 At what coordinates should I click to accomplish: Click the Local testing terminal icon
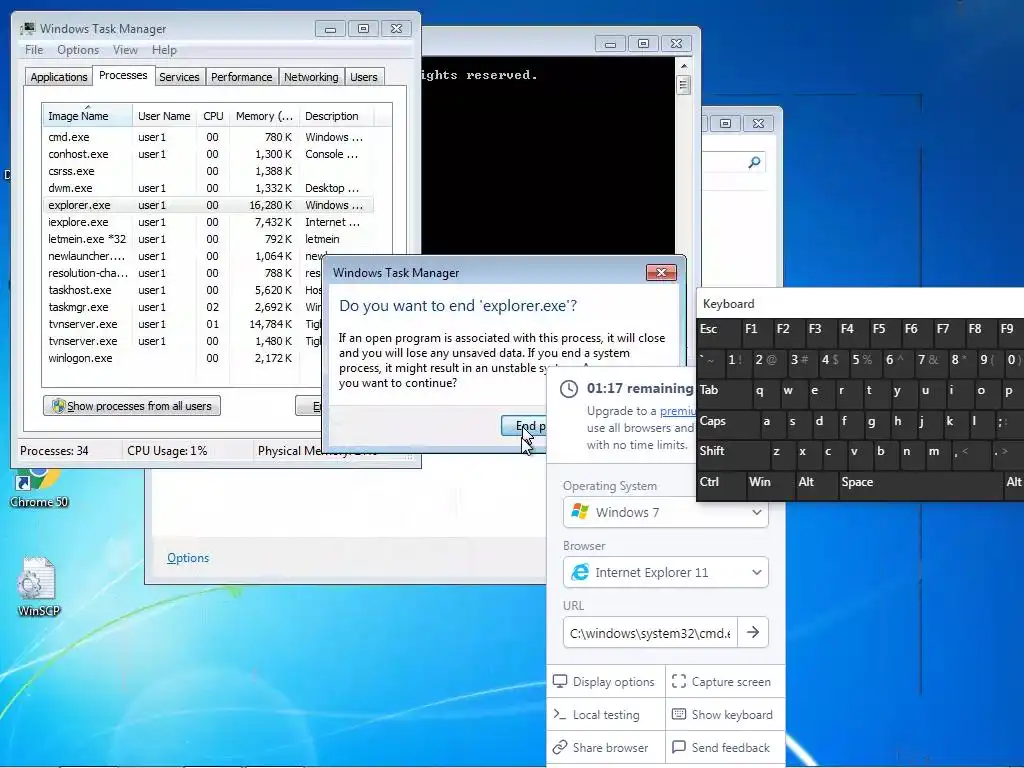tap(560, 714)
